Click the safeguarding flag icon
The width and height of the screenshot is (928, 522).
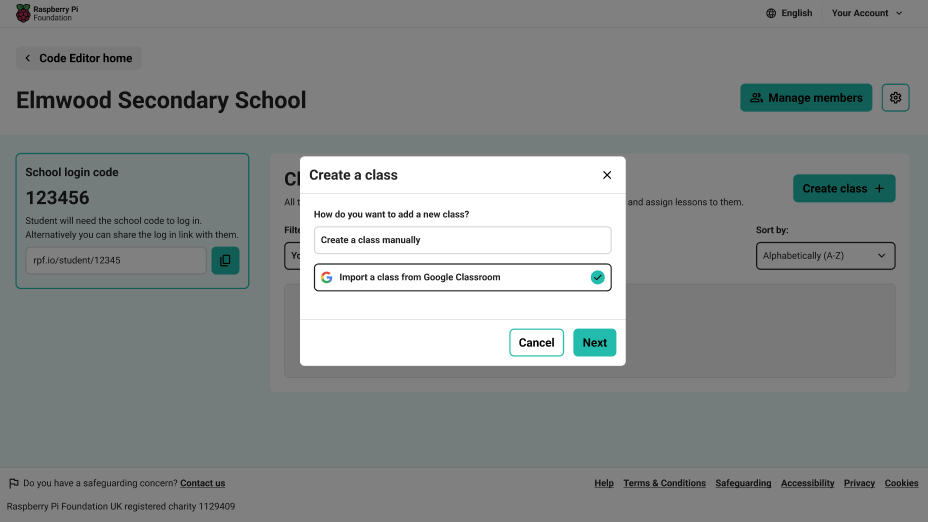point(14,483)
